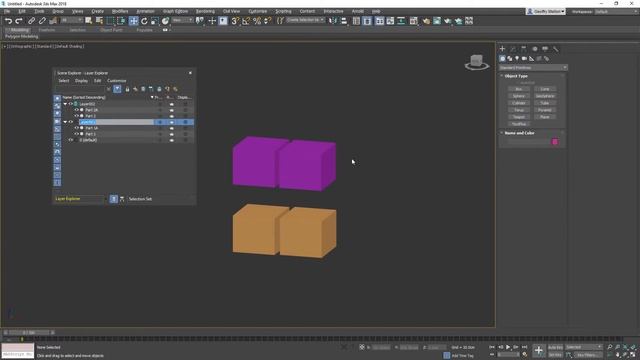Toggle the Window/Crossing selection icon
Image resolution: width=640 pixels, height=360 pixels.
pyautogui.click(x=122, y=21)
